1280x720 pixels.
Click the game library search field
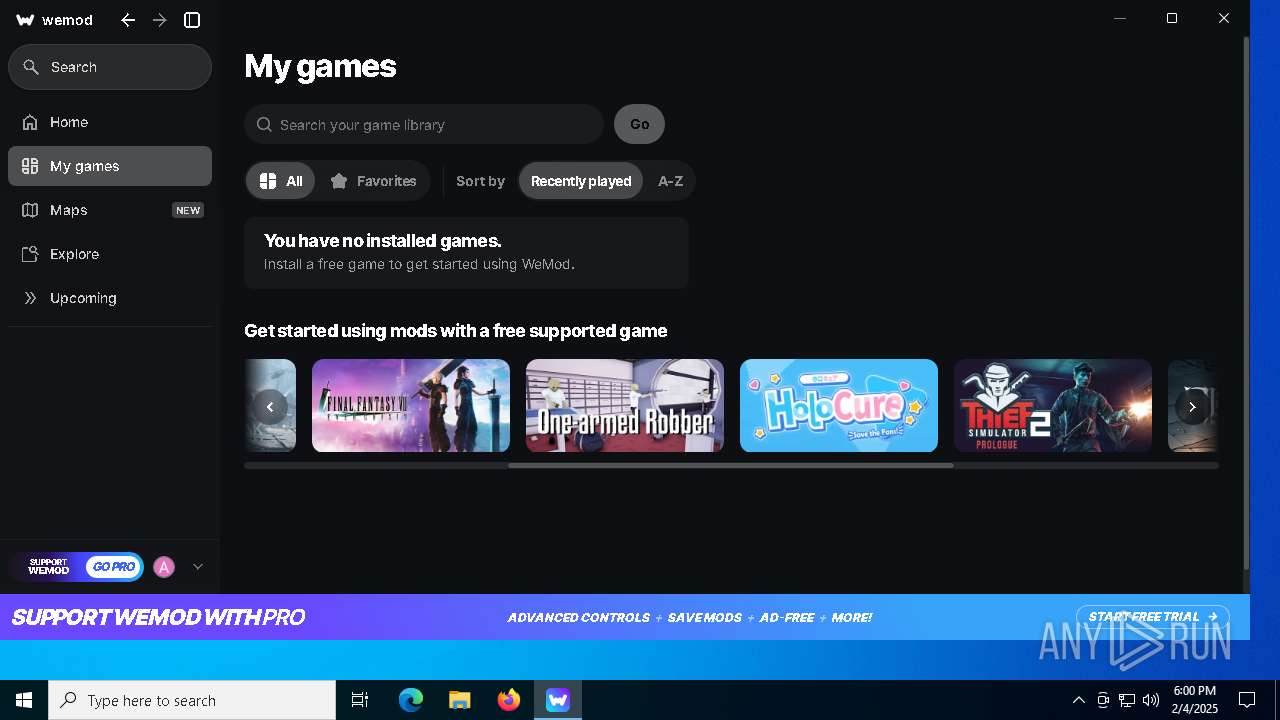click(x=424, y=125)
